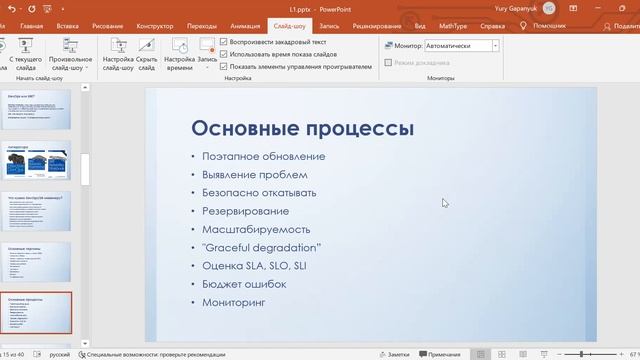This screenshot has height=360, width=640.
Task: Click the thumbnail pane scrollbar thumb
Action: (85, 169)
